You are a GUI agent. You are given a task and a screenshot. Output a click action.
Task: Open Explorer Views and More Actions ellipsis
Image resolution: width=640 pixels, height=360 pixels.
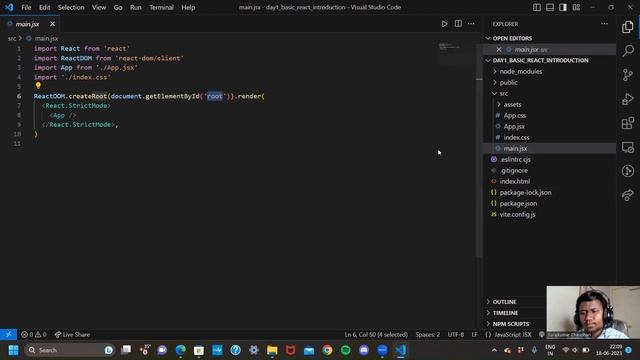604,24
